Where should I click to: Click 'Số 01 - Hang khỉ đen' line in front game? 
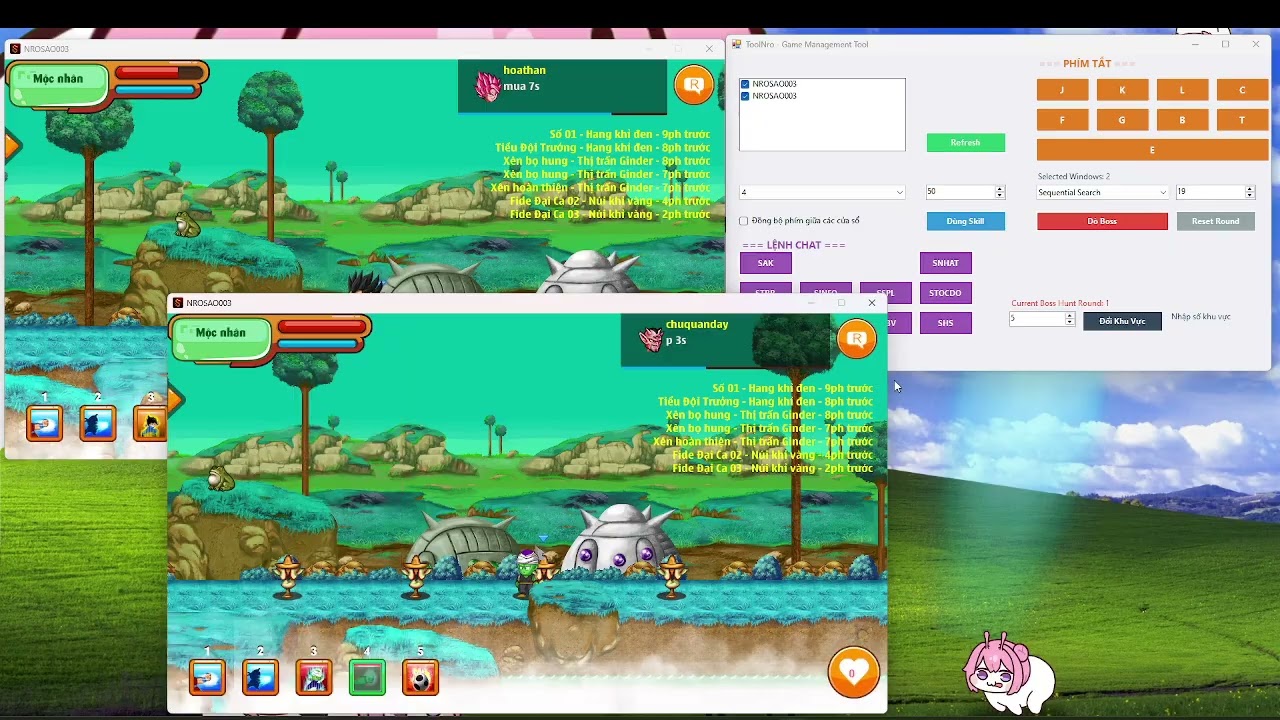pos(793,388)
